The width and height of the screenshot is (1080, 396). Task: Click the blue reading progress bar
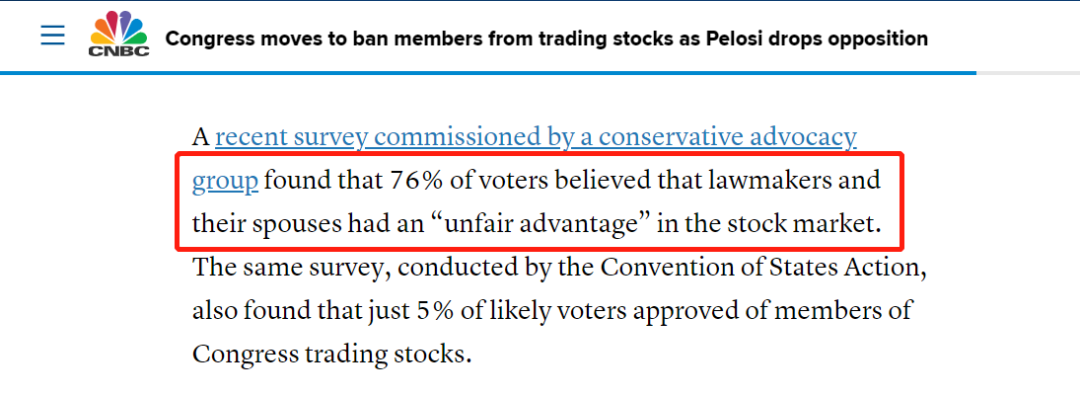point(488,72)
